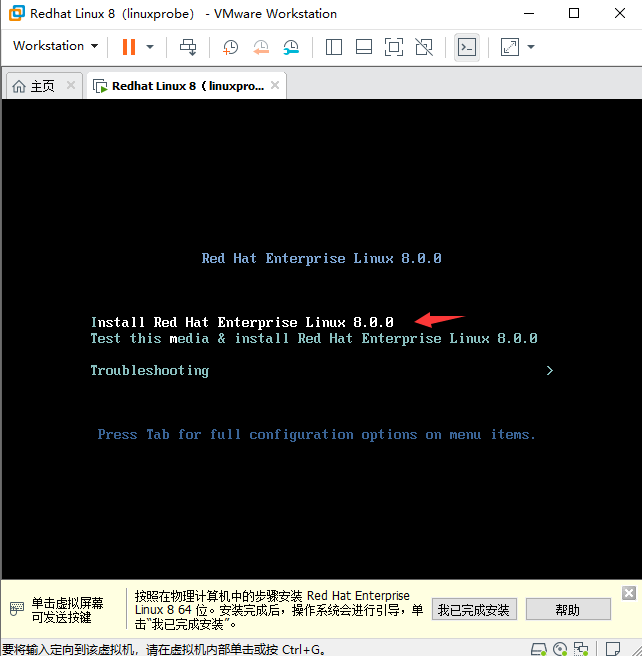Screen dimensions: 642x656
Task: Enter full screen mode
Action: pyautogui.click(x=394, y=47)
